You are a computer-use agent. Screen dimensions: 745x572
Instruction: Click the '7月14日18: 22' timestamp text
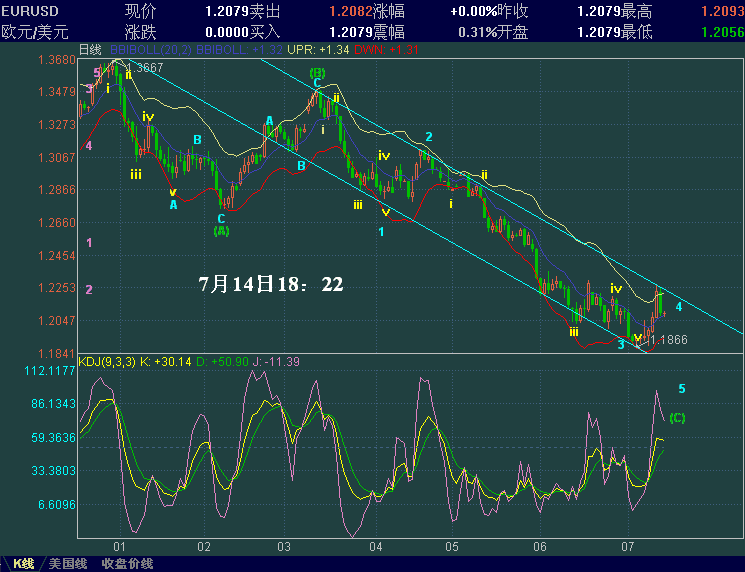271,284
